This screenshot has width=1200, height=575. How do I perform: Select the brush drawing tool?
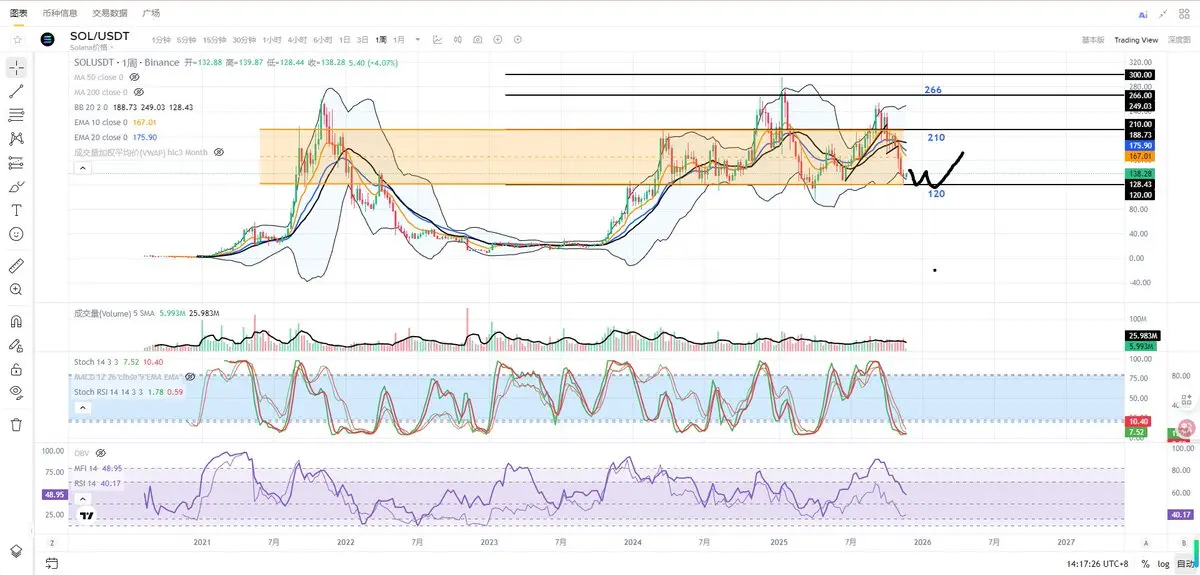(x=16, y=187)
